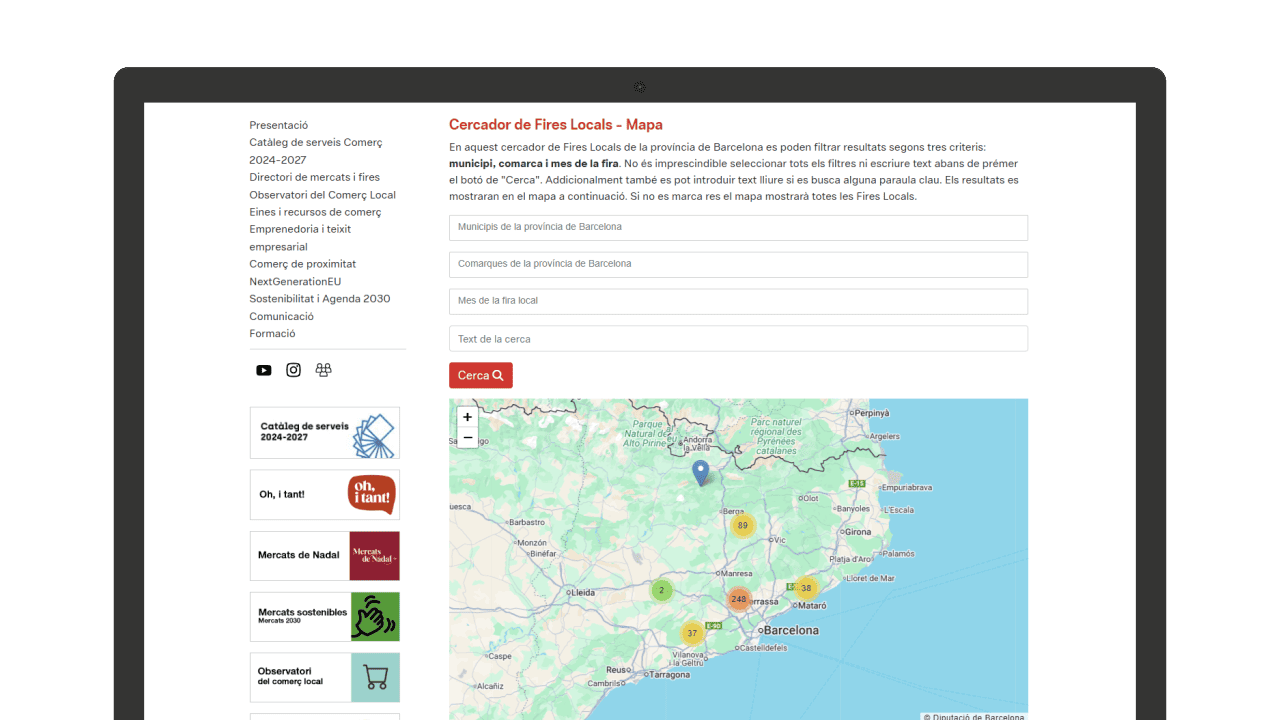Select the Mes de la fira local dropdown

pyautogui.click(x=738, y=301)
